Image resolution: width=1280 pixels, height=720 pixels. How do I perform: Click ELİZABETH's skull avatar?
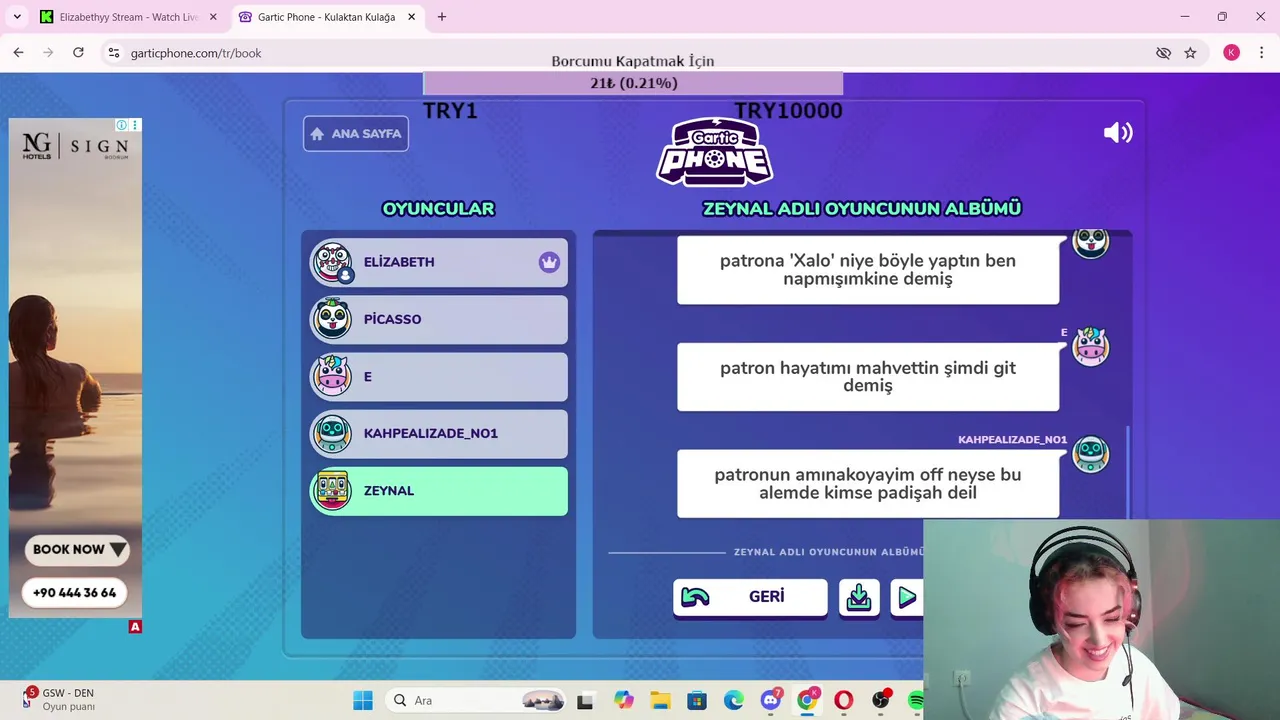pyautogui.click(x=332, y=262)
